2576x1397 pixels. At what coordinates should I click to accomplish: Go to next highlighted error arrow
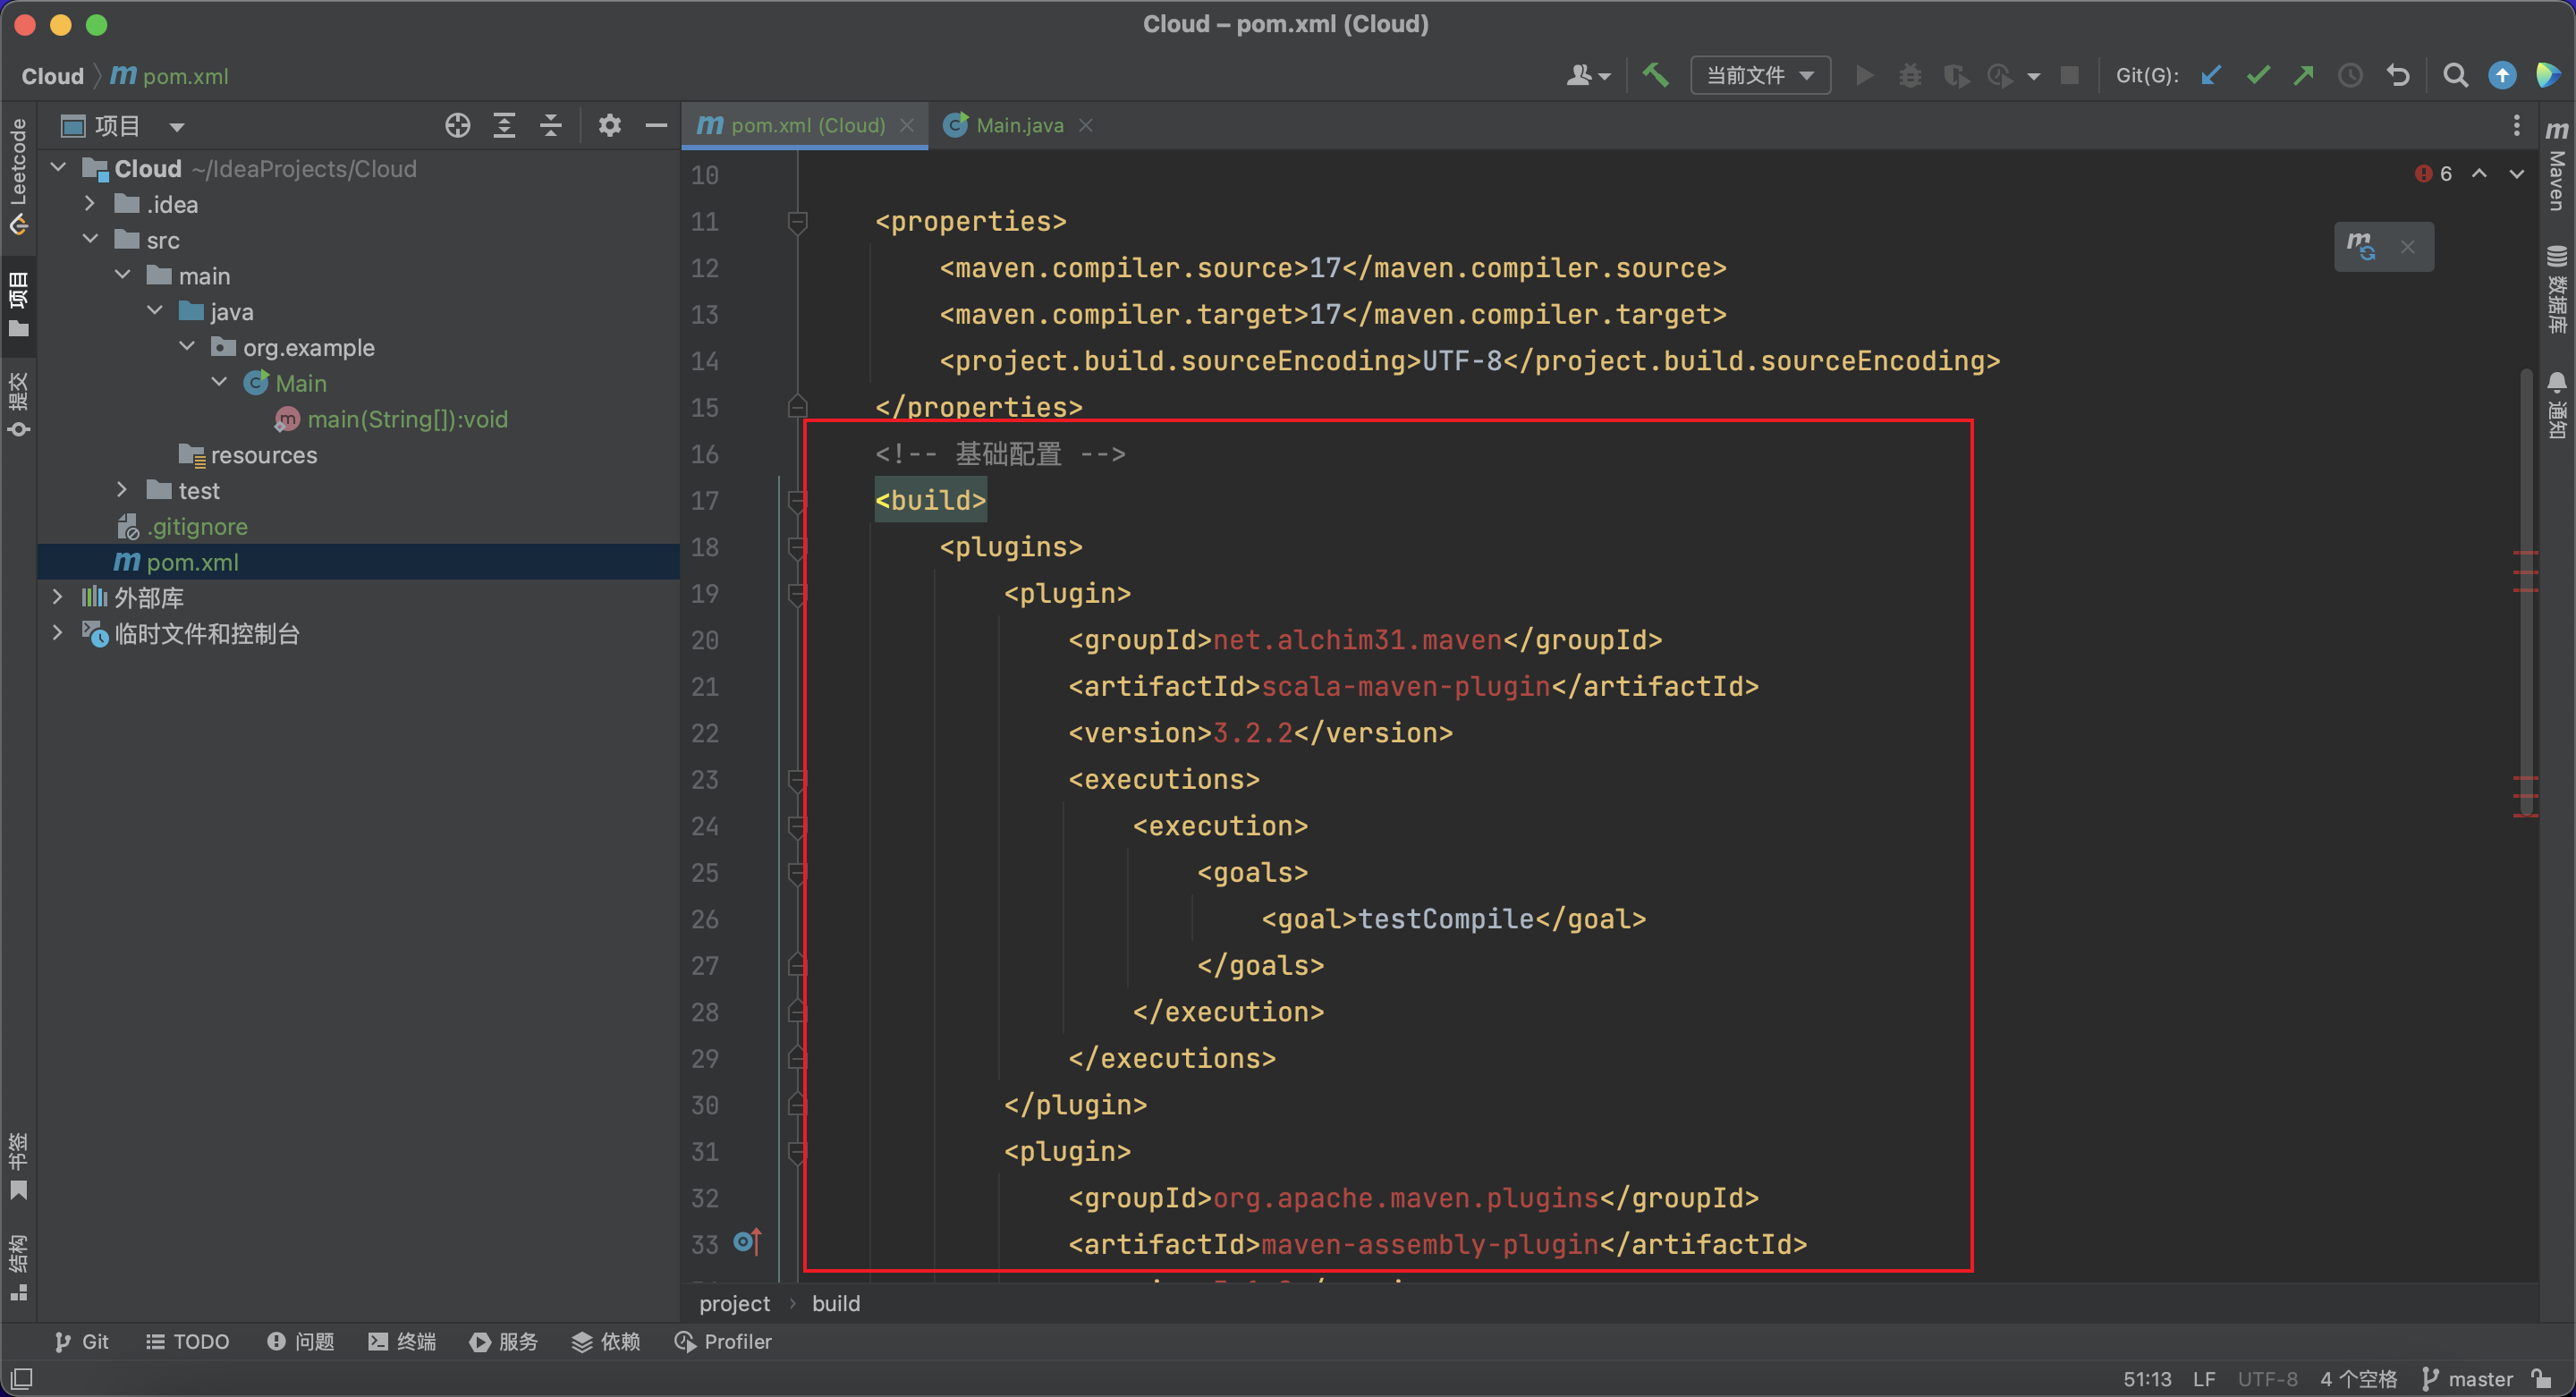[2516, 173]
